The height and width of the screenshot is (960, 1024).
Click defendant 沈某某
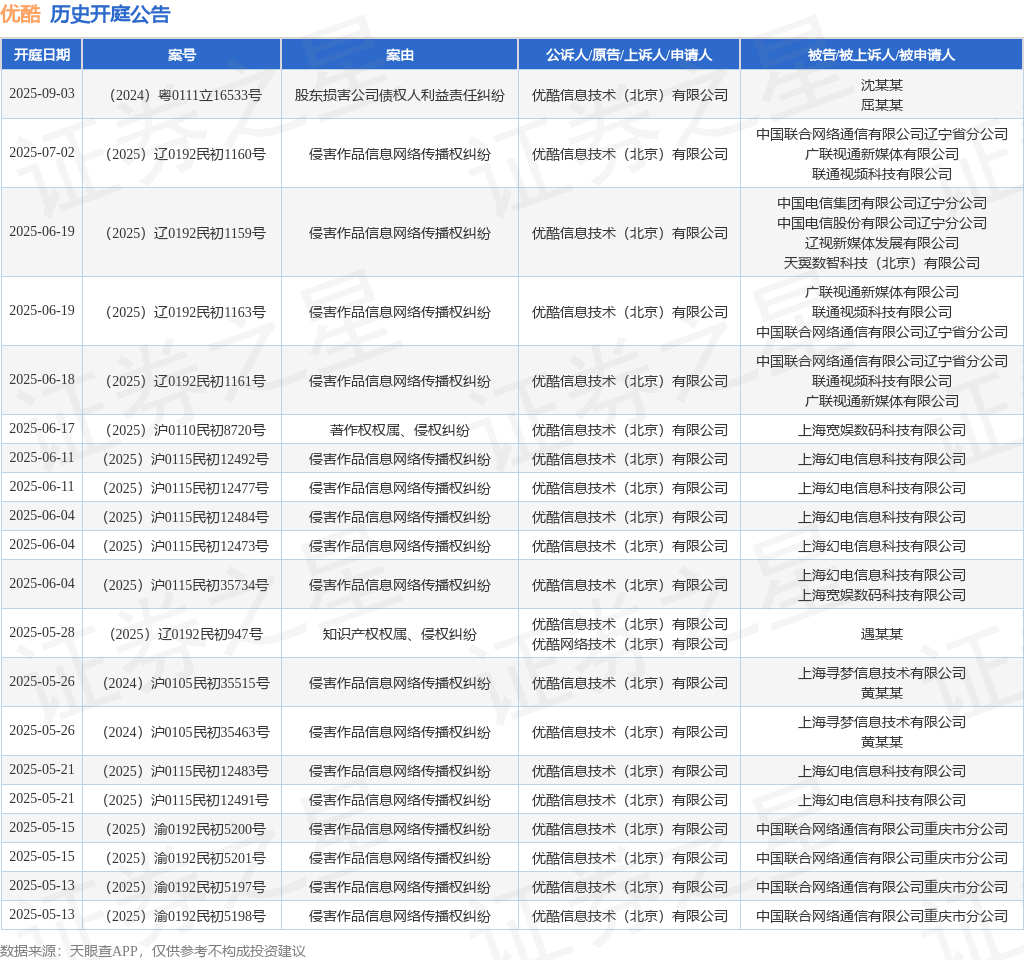click(882, 85)
